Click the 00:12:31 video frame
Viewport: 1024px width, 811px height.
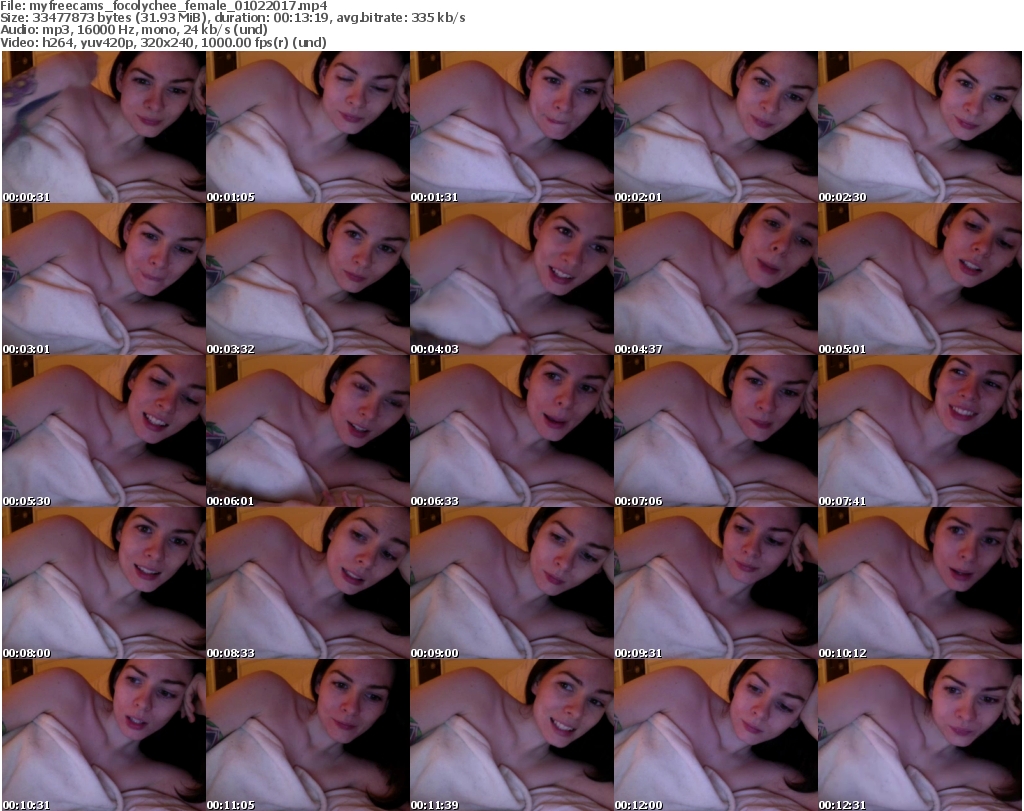pyautogui.click(x=920, y=735)
